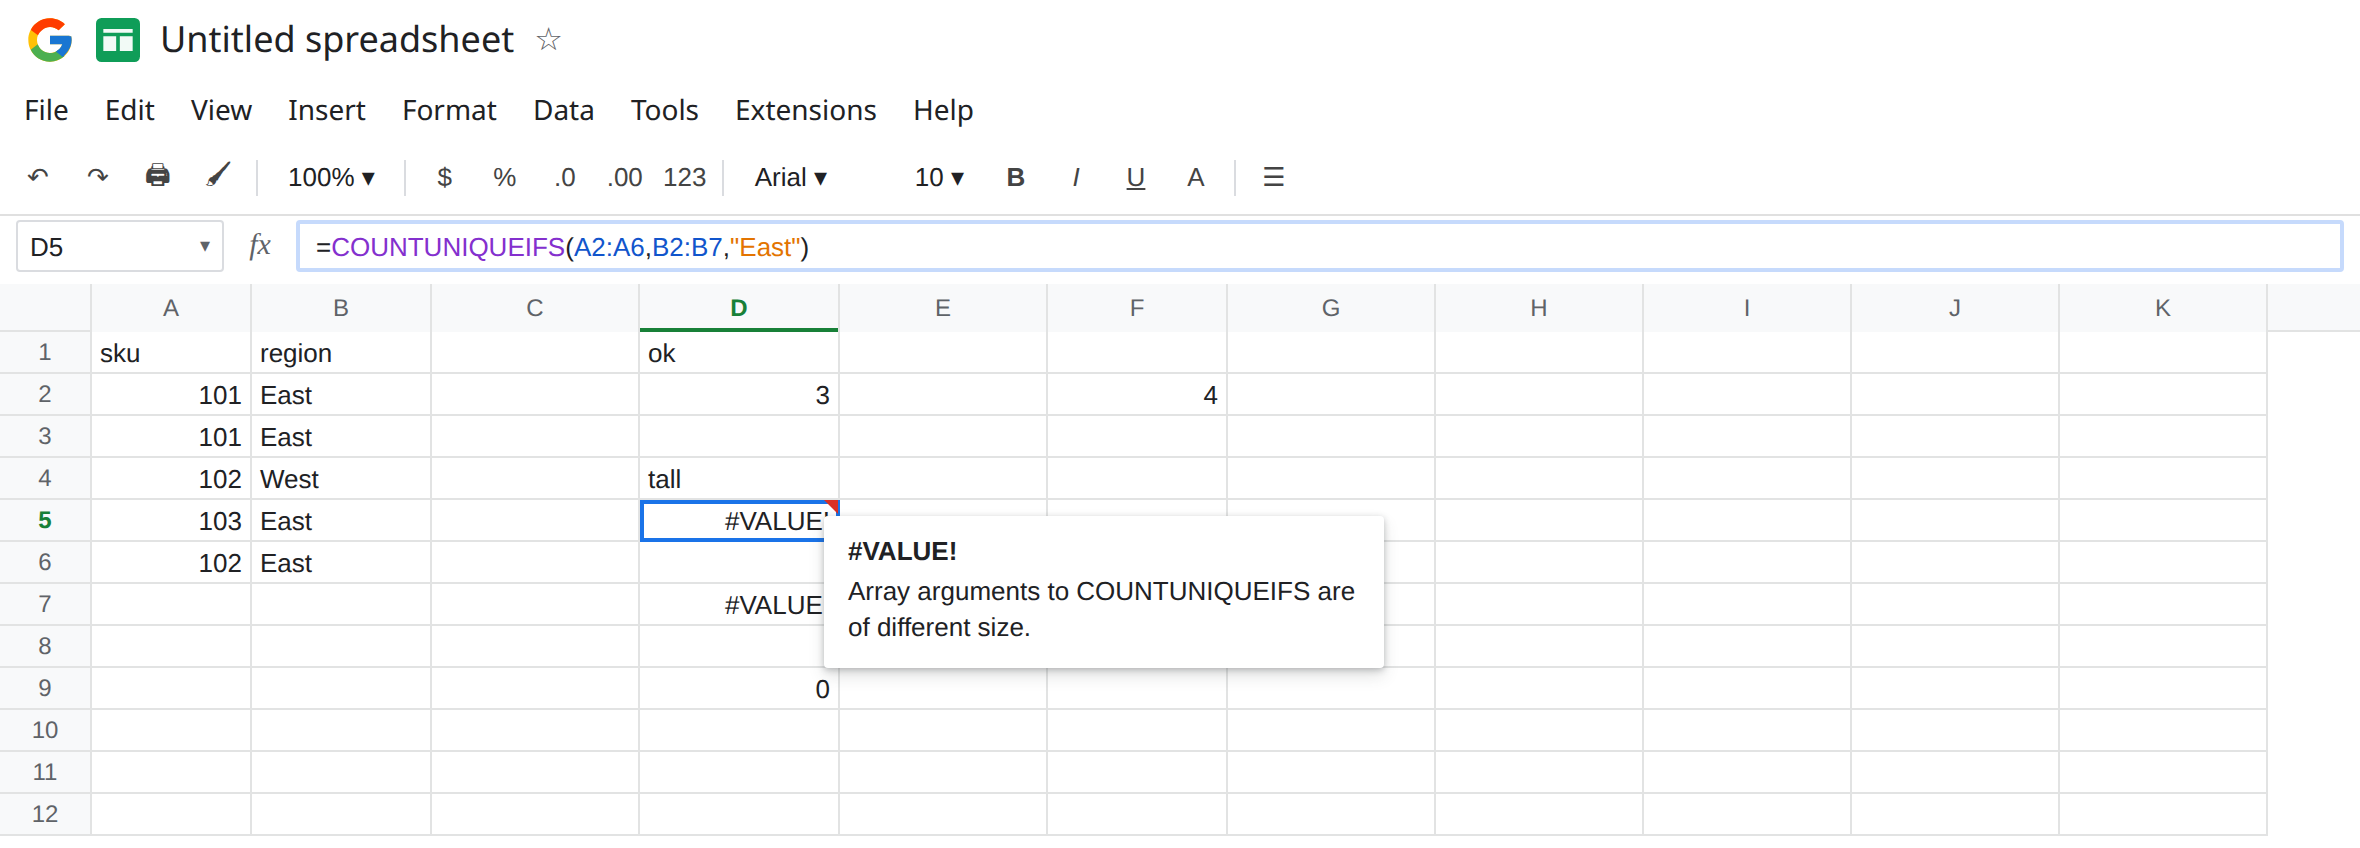This screenshot has width=2360, height=848.
Task: Expand the D5 name box dropdown
Action: [205, 246]
